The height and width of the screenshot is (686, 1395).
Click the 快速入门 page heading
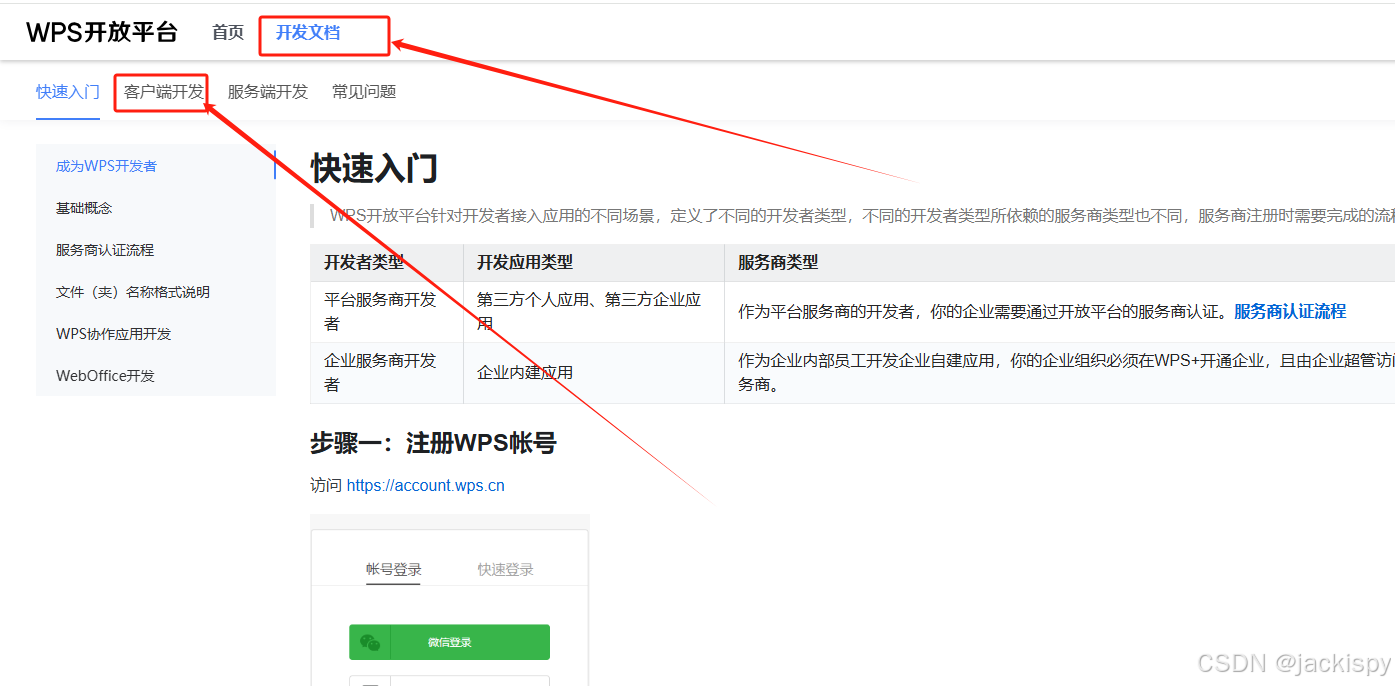[x=374, y=168]
